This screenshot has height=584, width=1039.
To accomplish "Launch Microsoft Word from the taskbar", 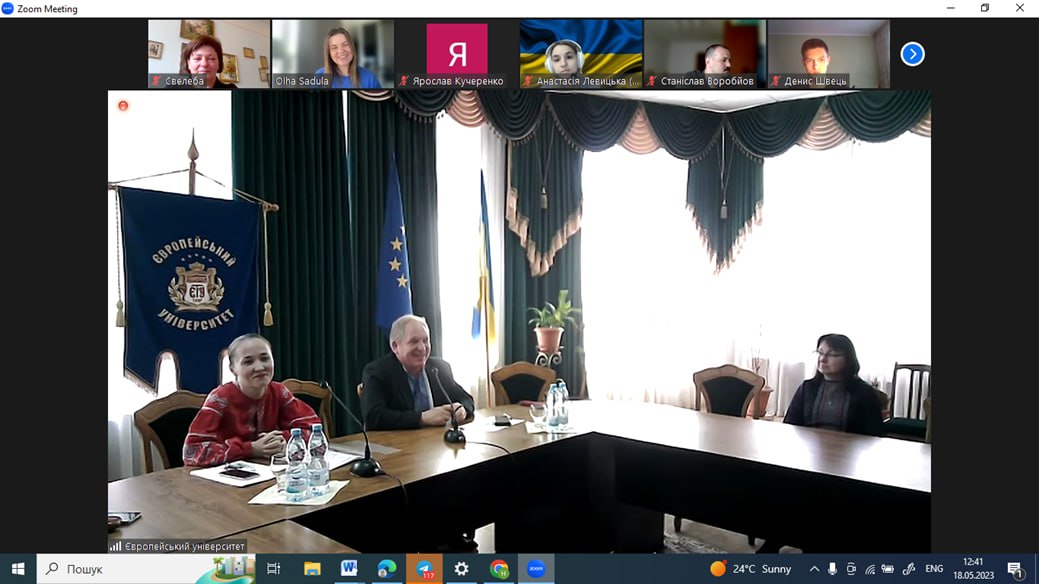I will coord(349,568).
